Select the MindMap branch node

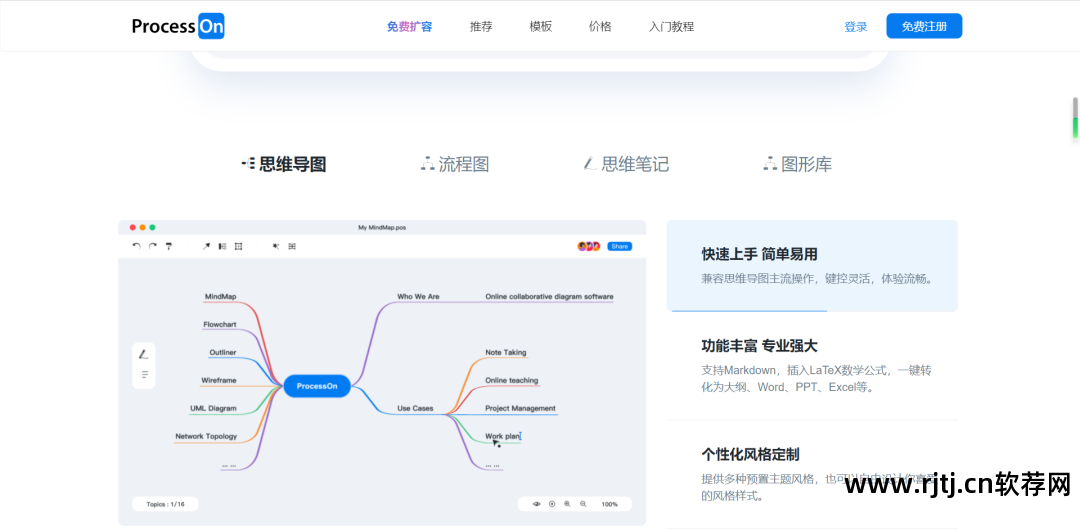coord(220,296)
